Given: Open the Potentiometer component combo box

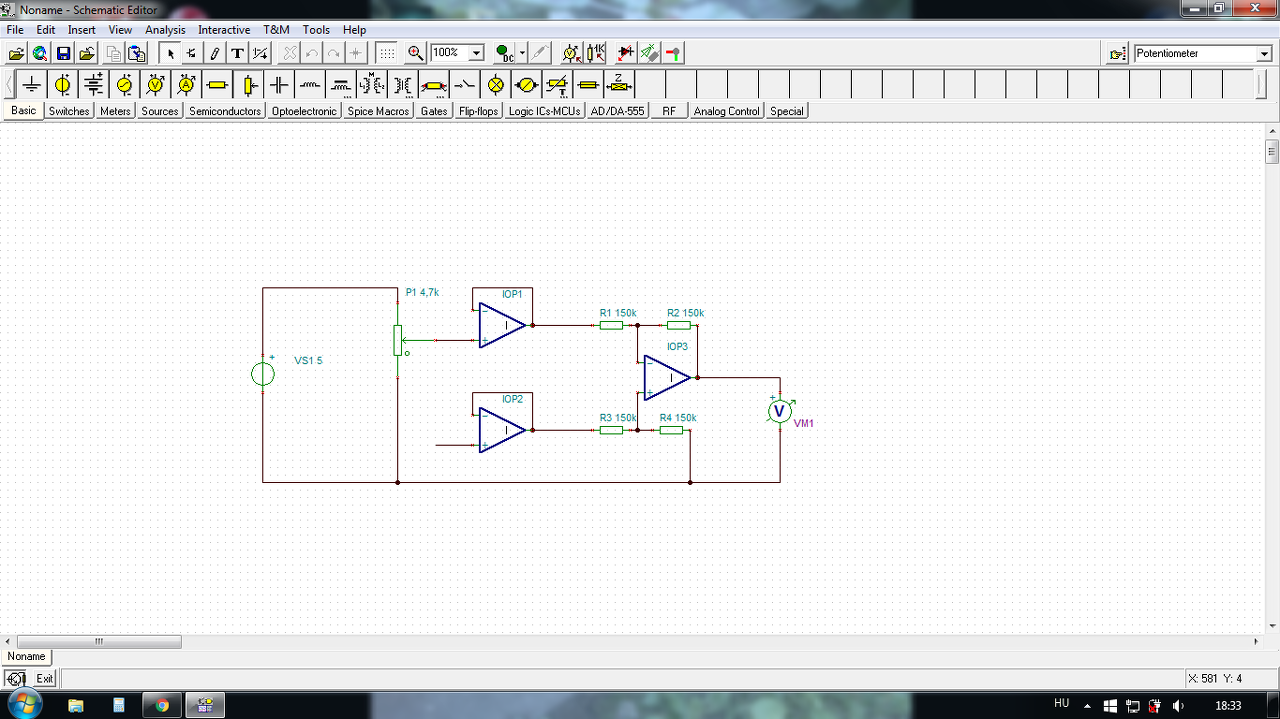Looking at the screenshot, I should 1264,54.
